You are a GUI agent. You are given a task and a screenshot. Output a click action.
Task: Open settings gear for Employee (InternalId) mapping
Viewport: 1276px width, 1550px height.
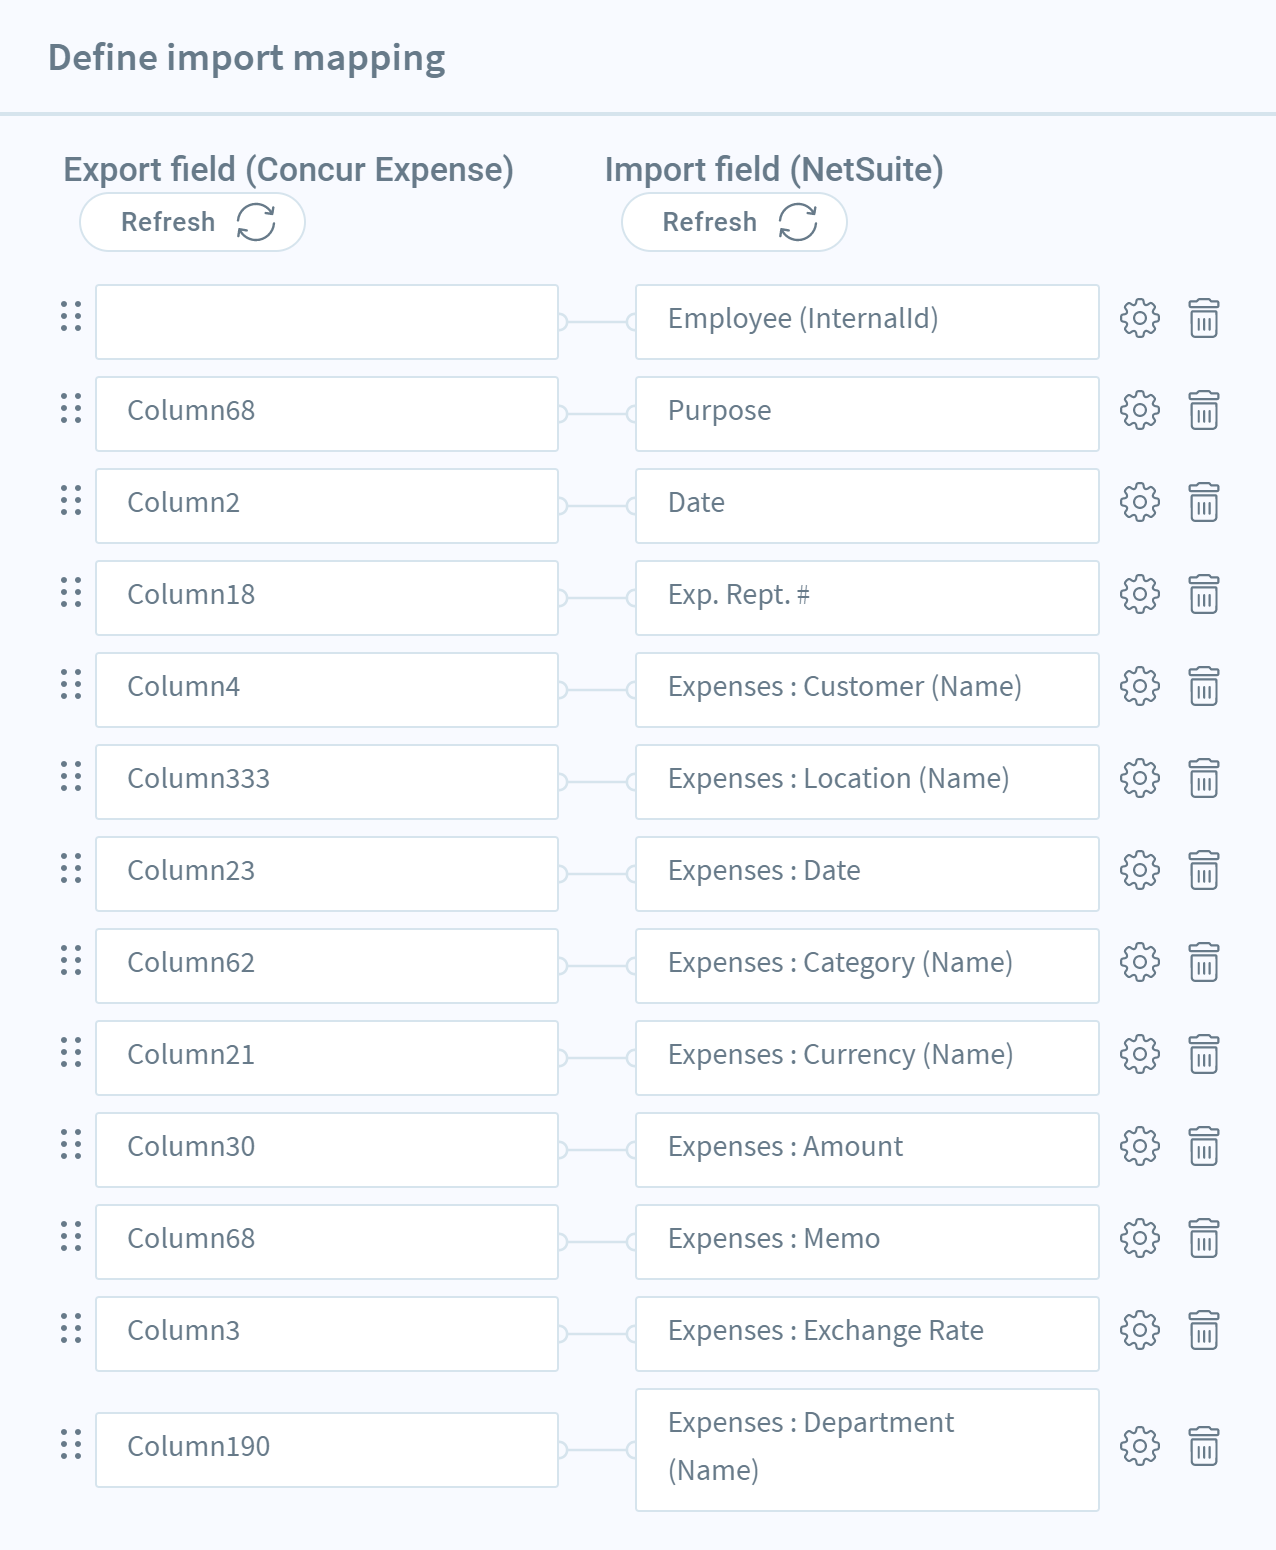(1139, 319)
